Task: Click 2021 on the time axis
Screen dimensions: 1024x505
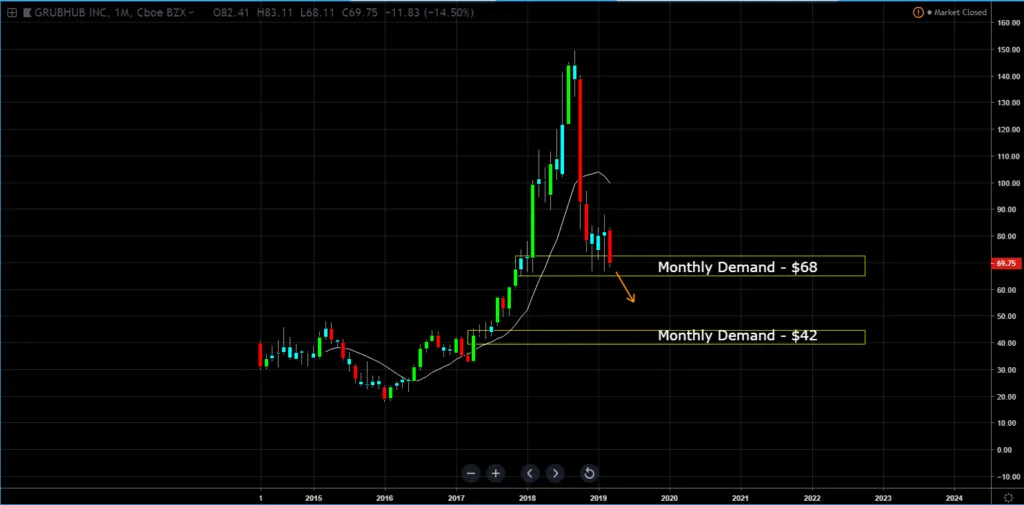Action: tap(741, 497)
